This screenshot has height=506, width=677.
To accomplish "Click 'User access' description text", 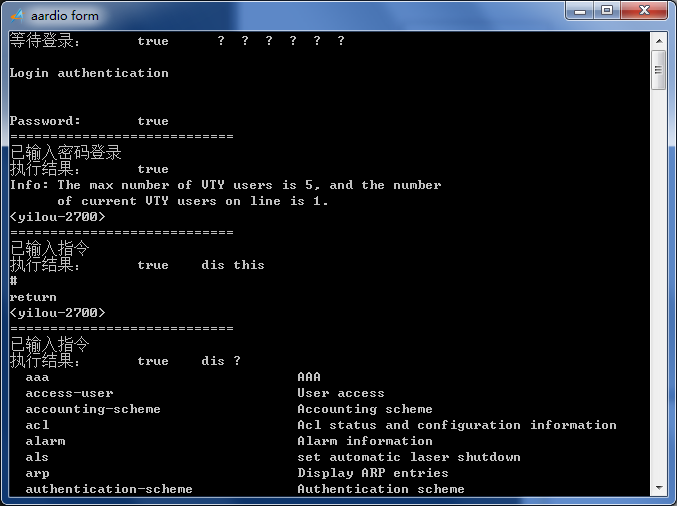I will coord(341,393).
